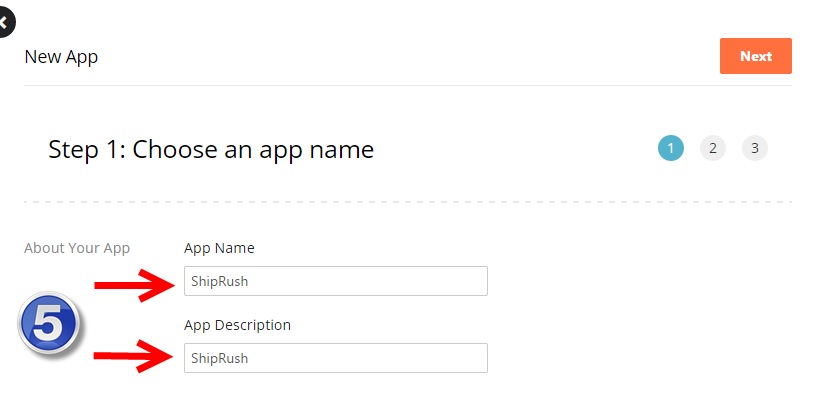Click red arrow pointing to App Description
This screenshot has height=398, width=816.
coord(133,356)
